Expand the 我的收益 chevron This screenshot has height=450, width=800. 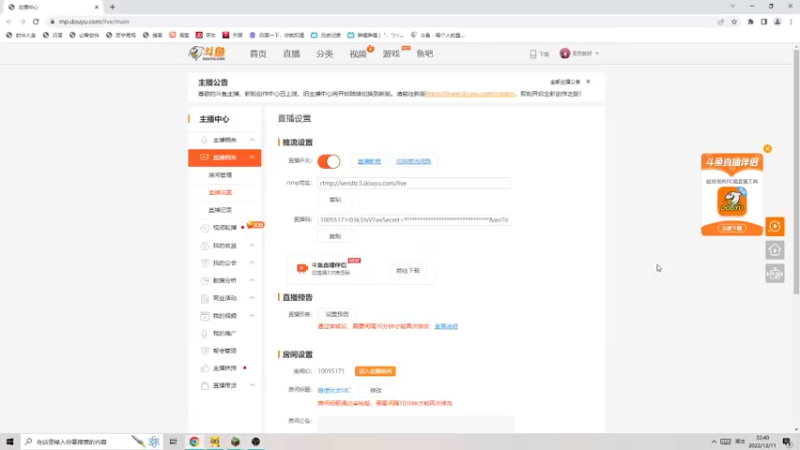[252, 245]
